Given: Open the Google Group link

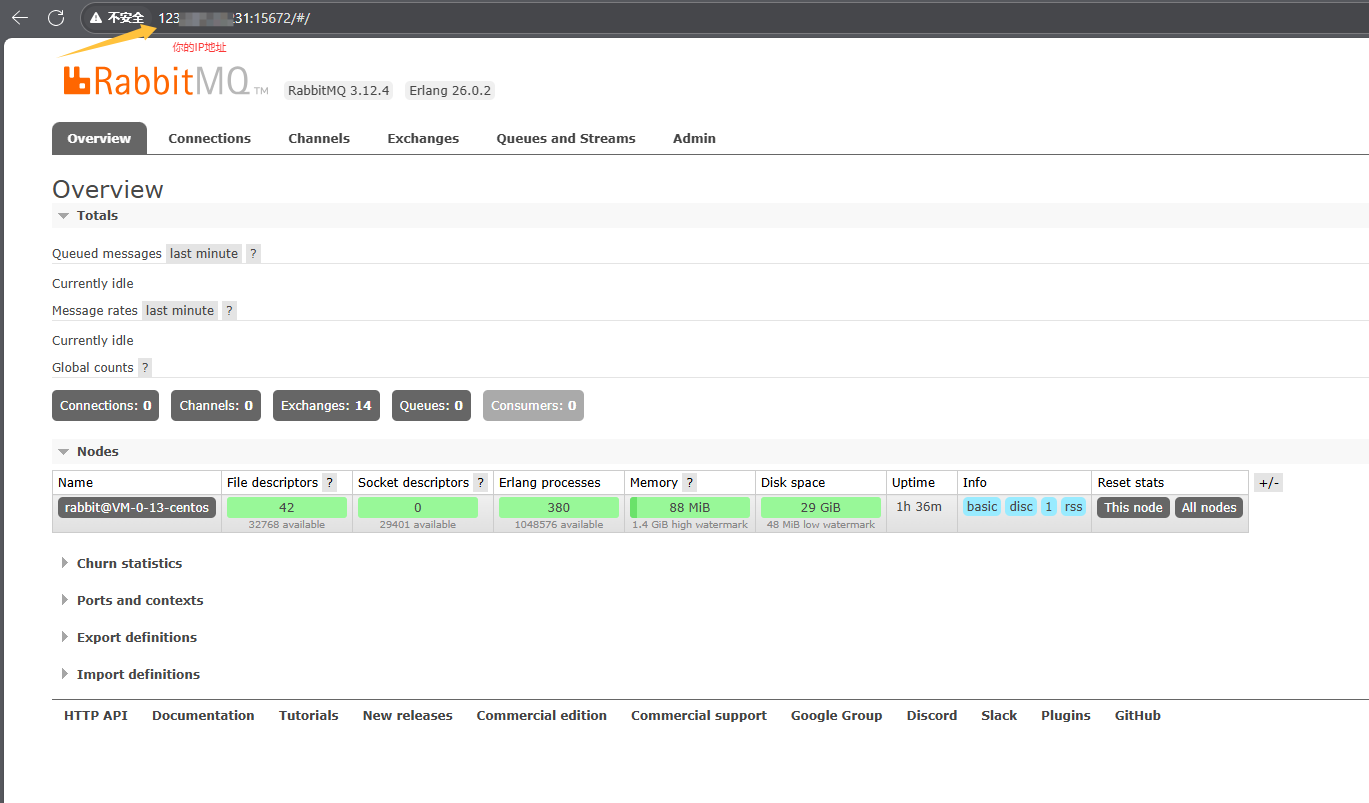Looking at the screenshot, I should [837, 715].
